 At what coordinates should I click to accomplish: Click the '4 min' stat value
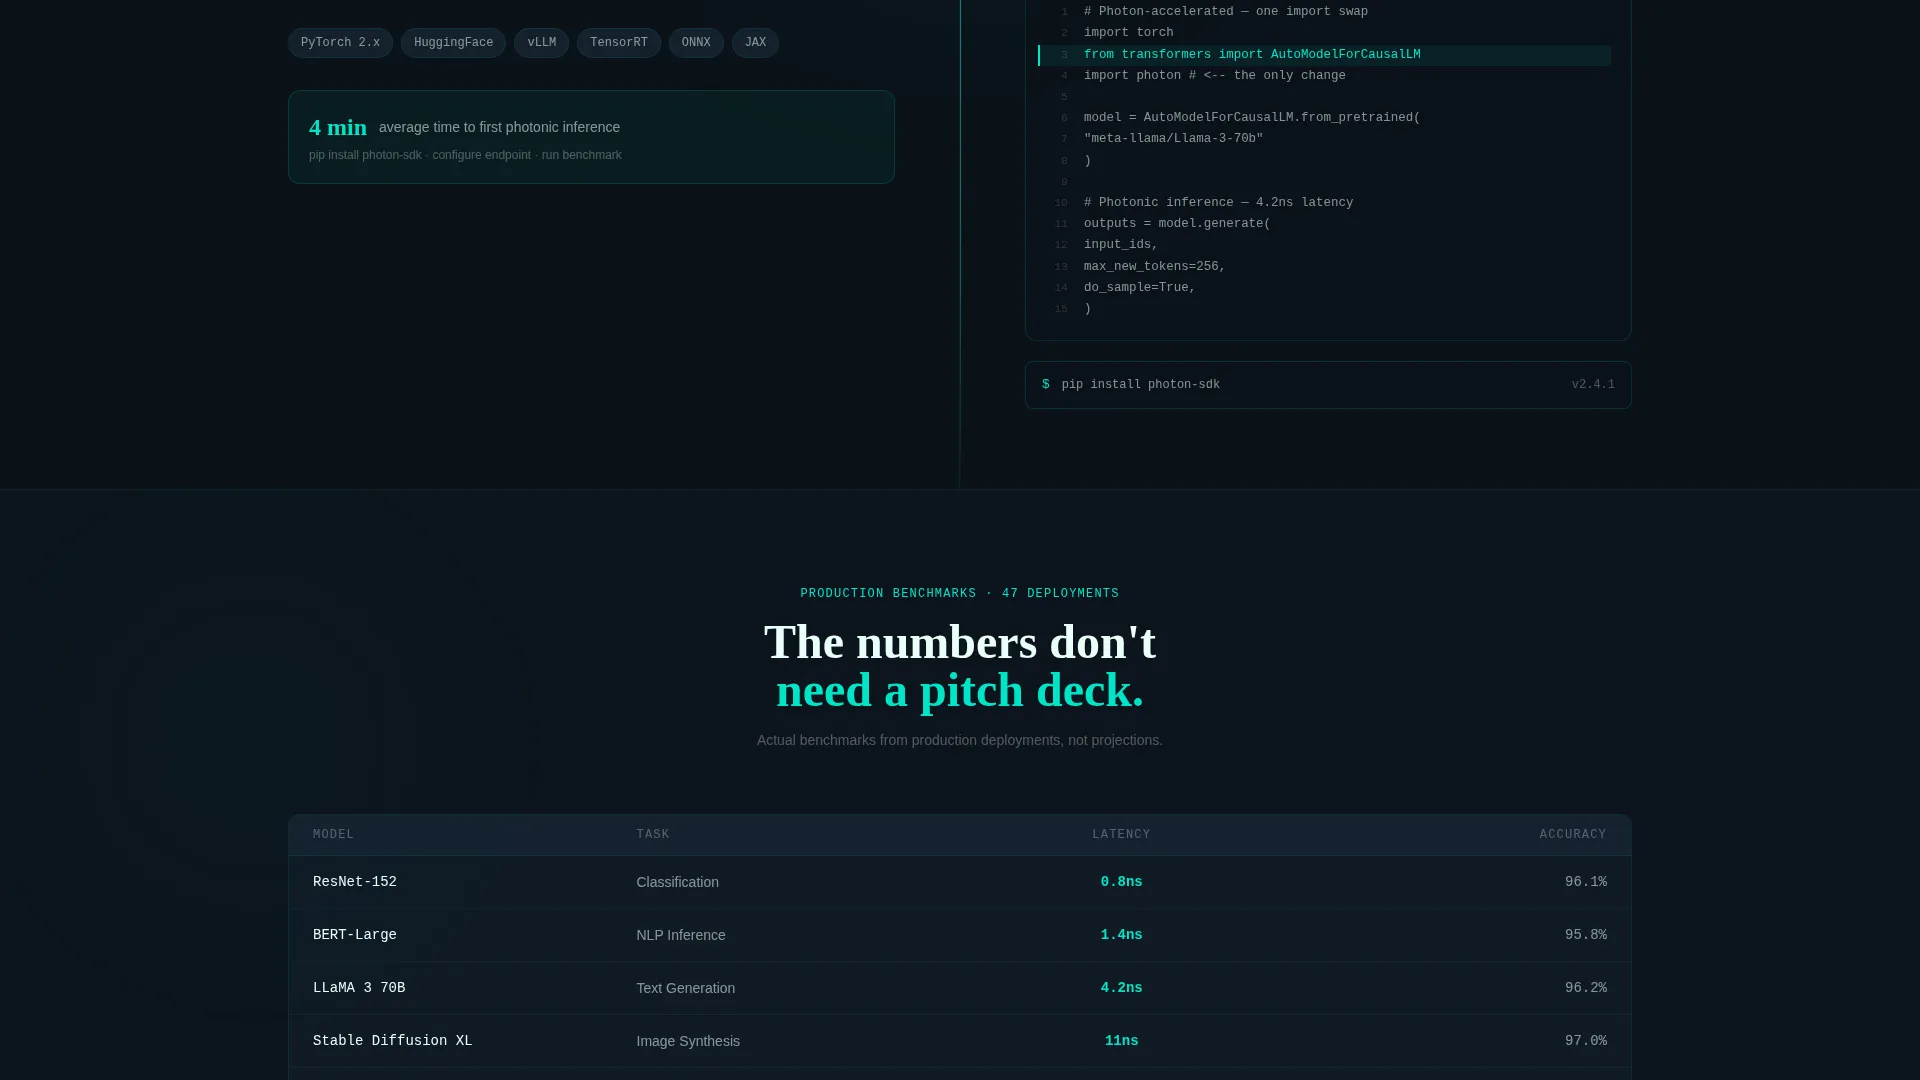click(x=338, y=127)
